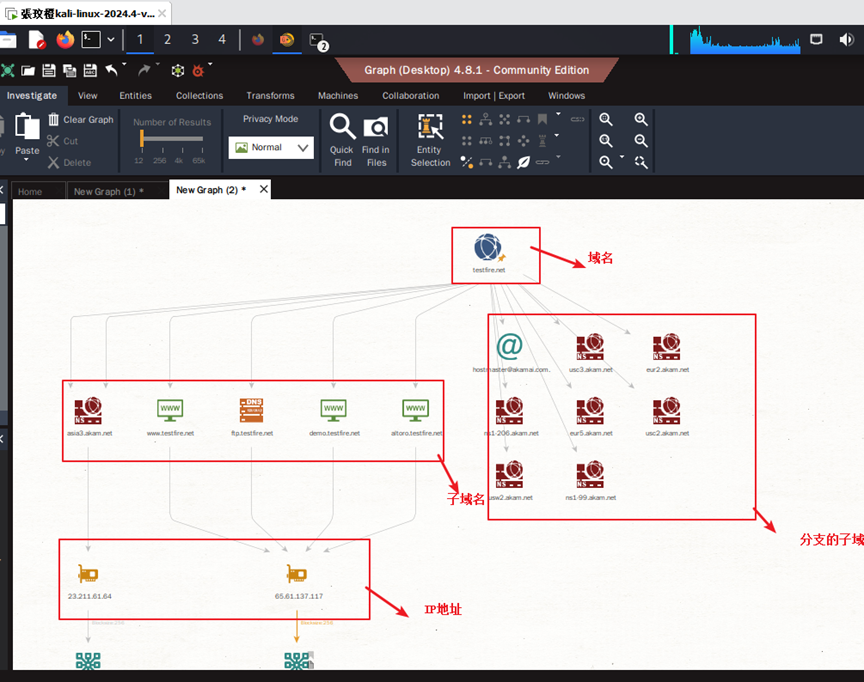864x682 pixels.
Task: Click the Cut button
Action: point(62,141)
